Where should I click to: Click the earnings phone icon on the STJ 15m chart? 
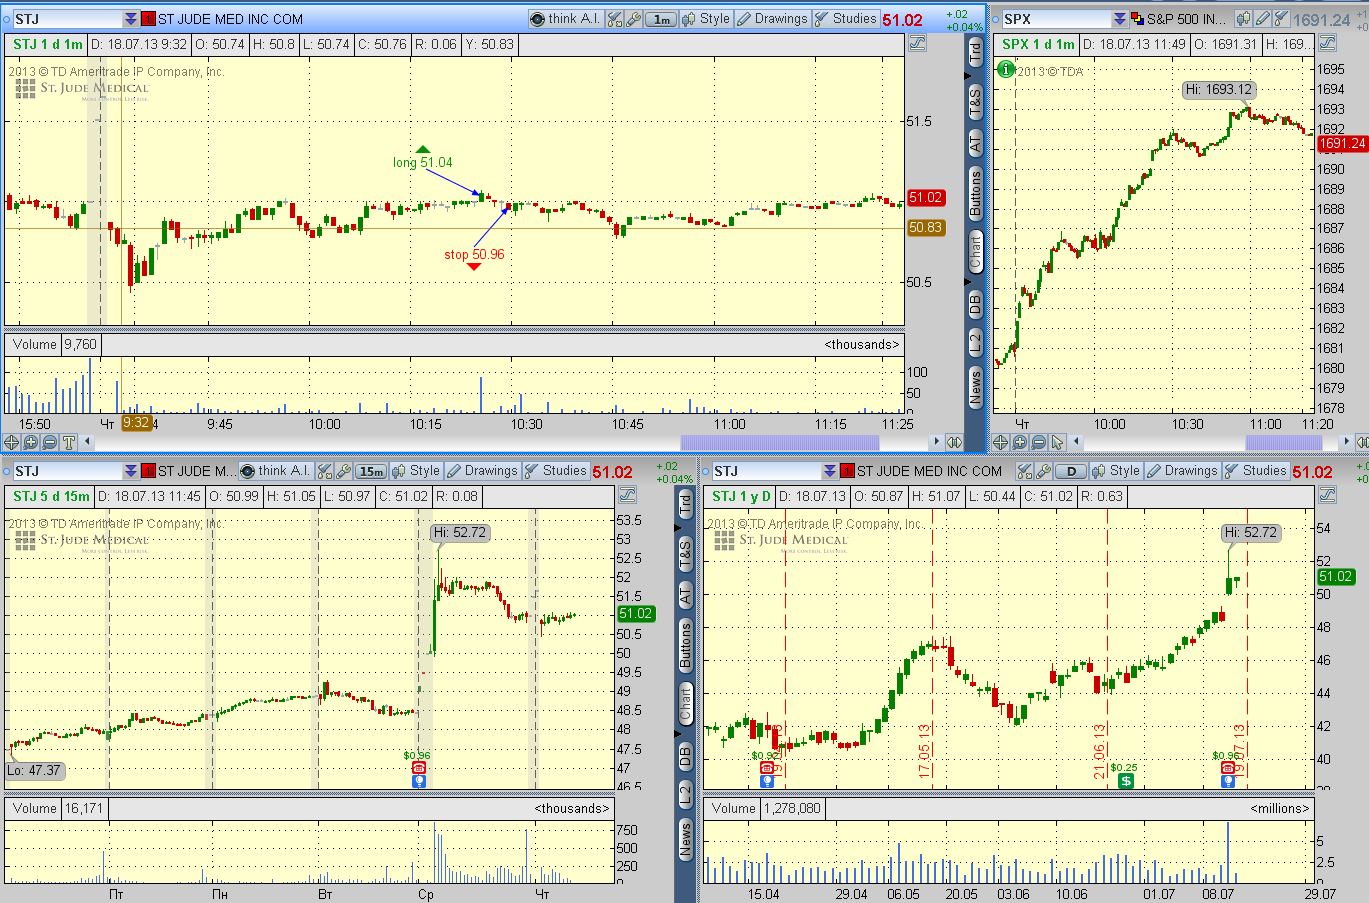coord(418,768)
